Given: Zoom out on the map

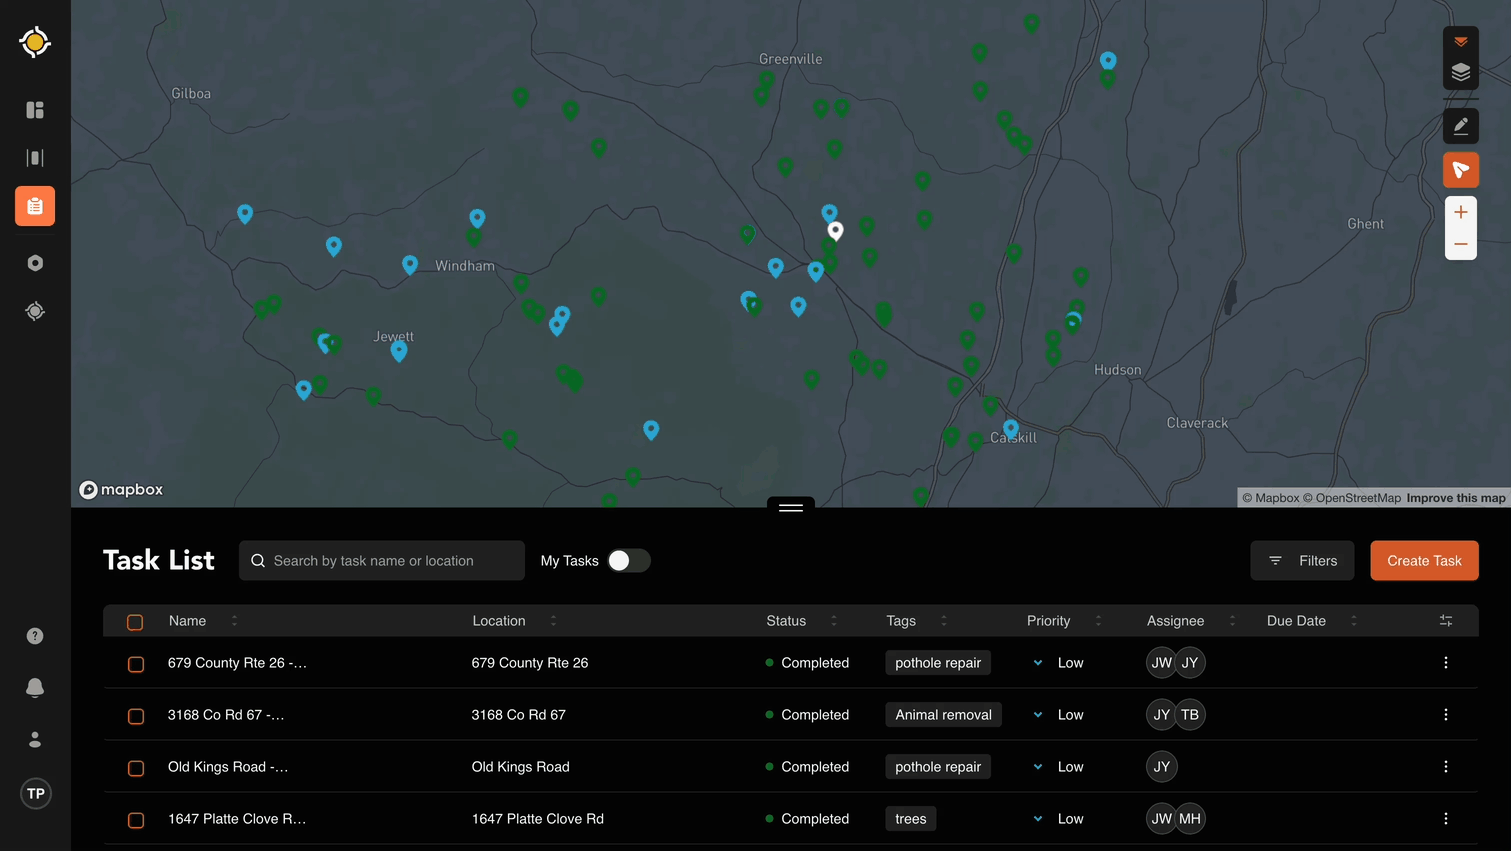Looking at the screenshot, I should pyautogui.click(x=1460, y=244).
